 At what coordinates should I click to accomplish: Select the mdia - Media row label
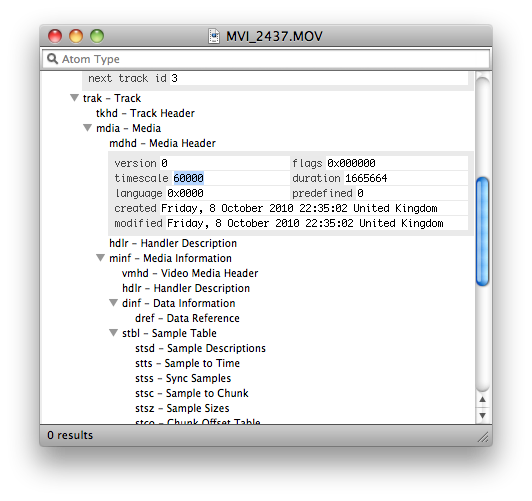click(128, 128)
